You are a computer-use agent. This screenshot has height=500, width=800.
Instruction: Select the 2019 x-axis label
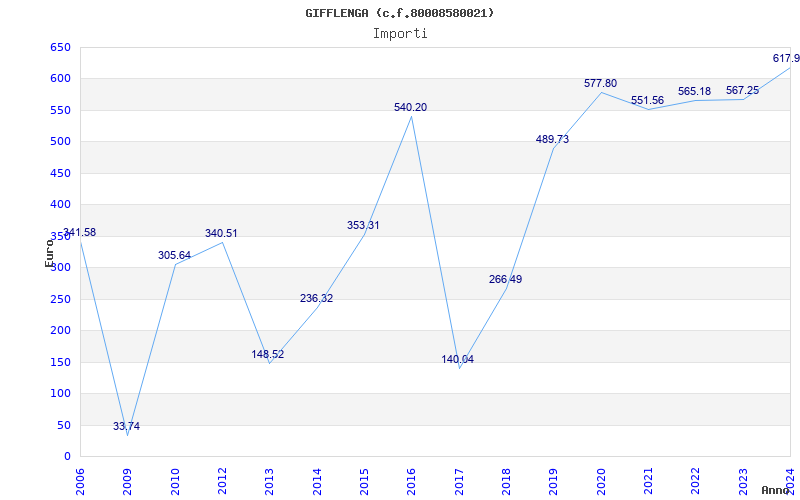(554, 482)
